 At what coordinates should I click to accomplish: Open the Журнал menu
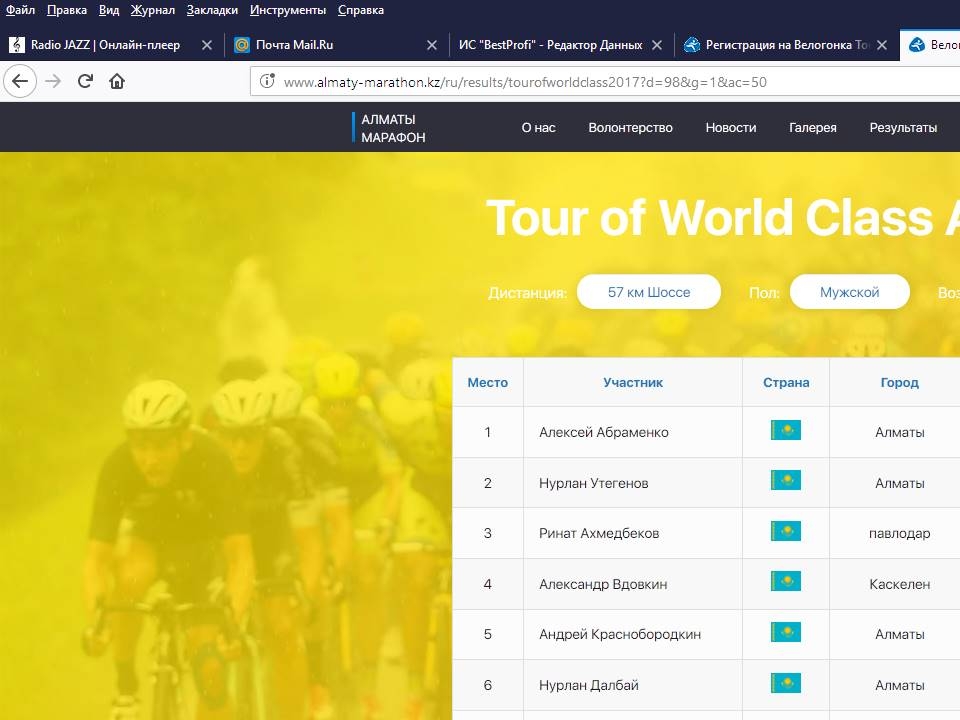152,10
